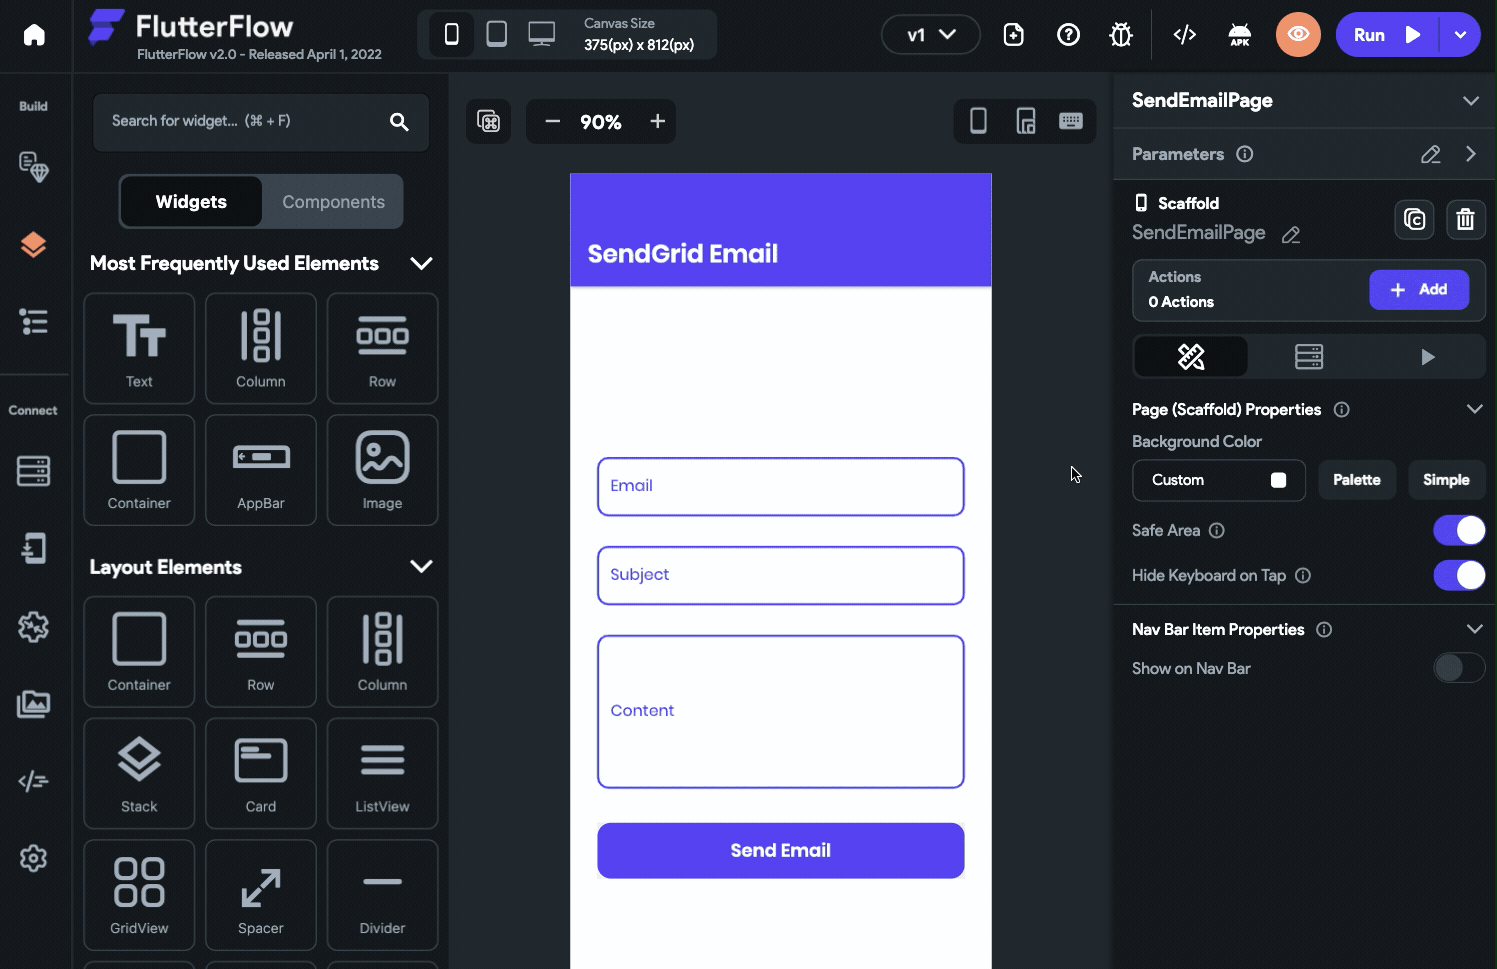
Task: Select the code view </> icon
Action: point(1184,34)
